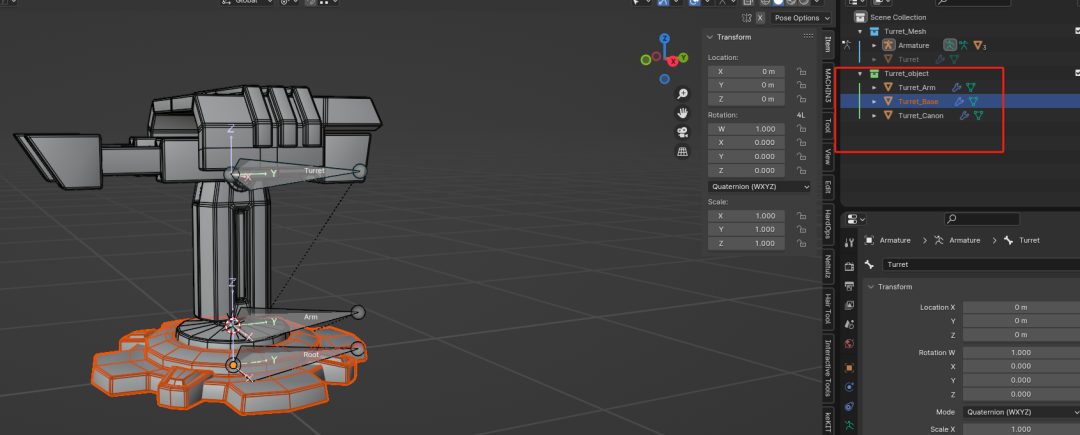
Task: Toggle the lock for Scale X
Action: click(x=801, y=216)
